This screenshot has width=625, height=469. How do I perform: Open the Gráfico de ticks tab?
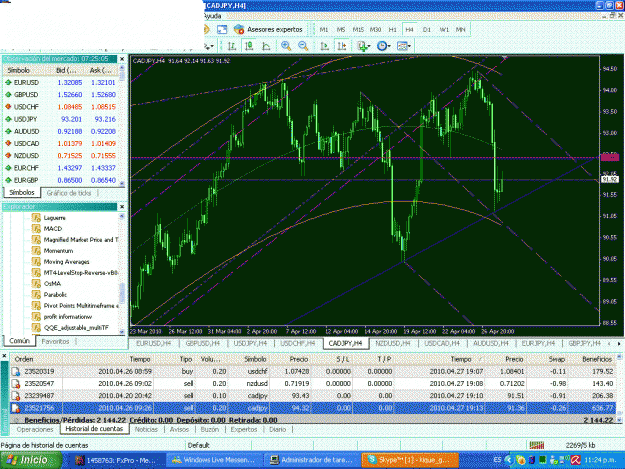69,193
